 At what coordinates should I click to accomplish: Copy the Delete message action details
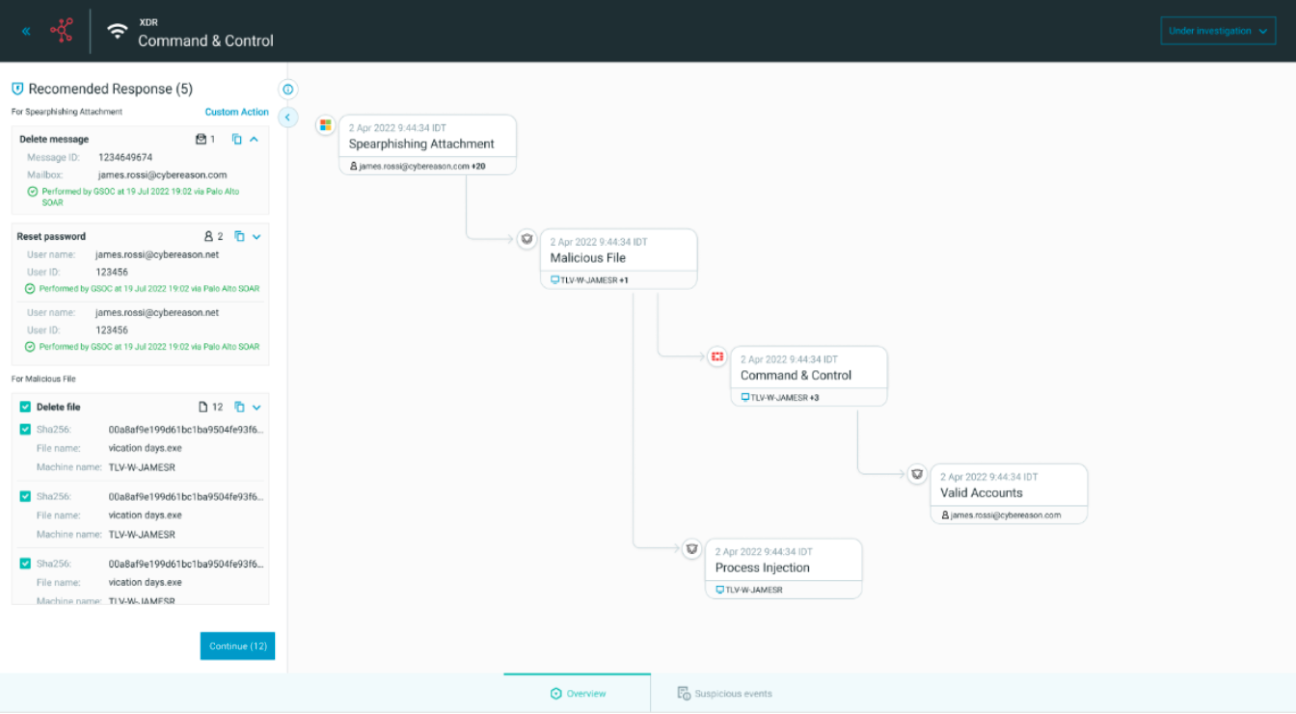236,138
